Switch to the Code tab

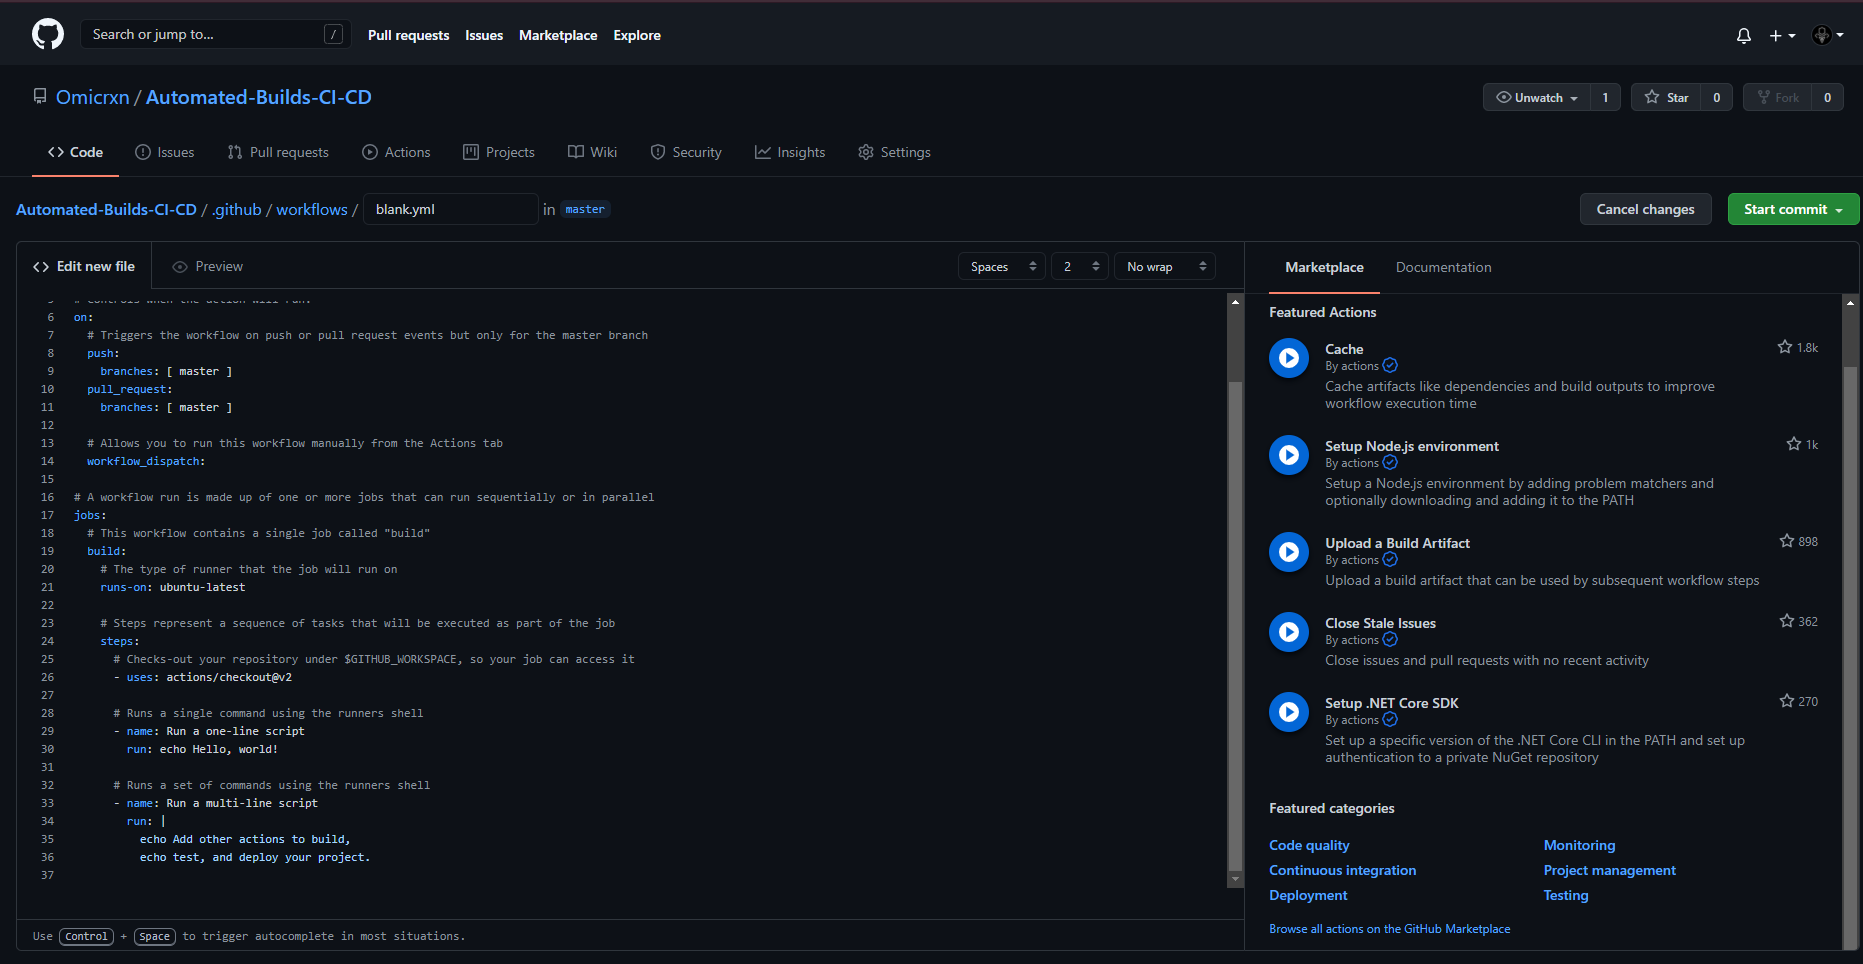point(75,152)
